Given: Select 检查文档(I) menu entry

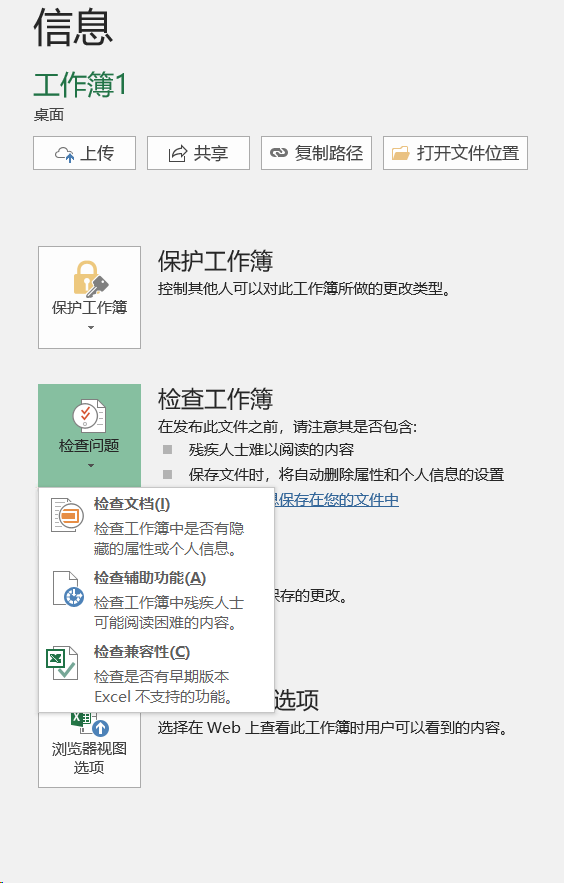Looking at the screenshot, I should tap(156, 526).
